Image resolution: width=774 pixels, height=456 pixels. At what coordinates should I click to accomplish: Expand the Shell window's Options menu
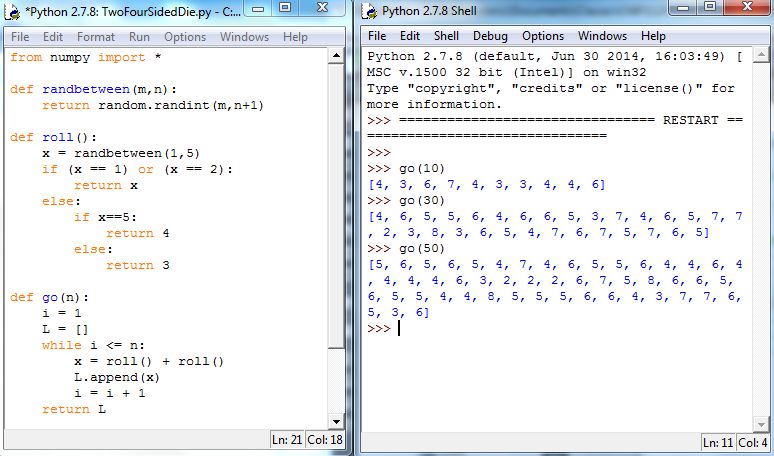pos(543,36)
